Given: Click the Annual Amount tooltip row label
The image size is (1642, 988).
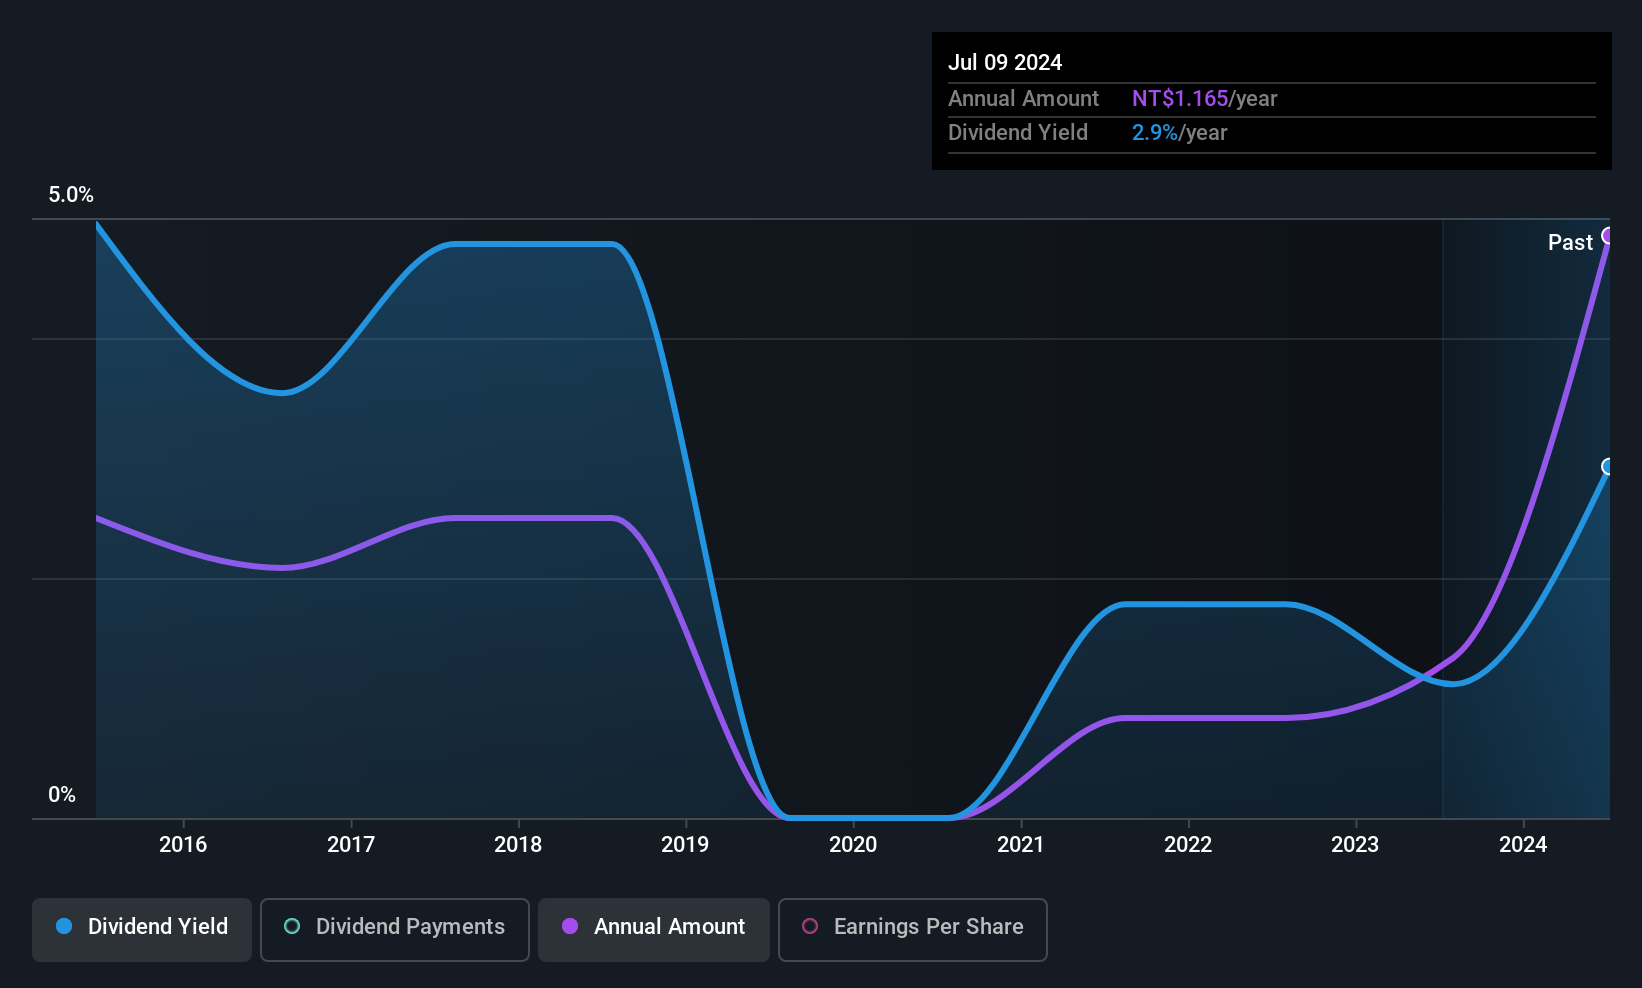Looking at the screenshot, I should tap(1023, 99).
